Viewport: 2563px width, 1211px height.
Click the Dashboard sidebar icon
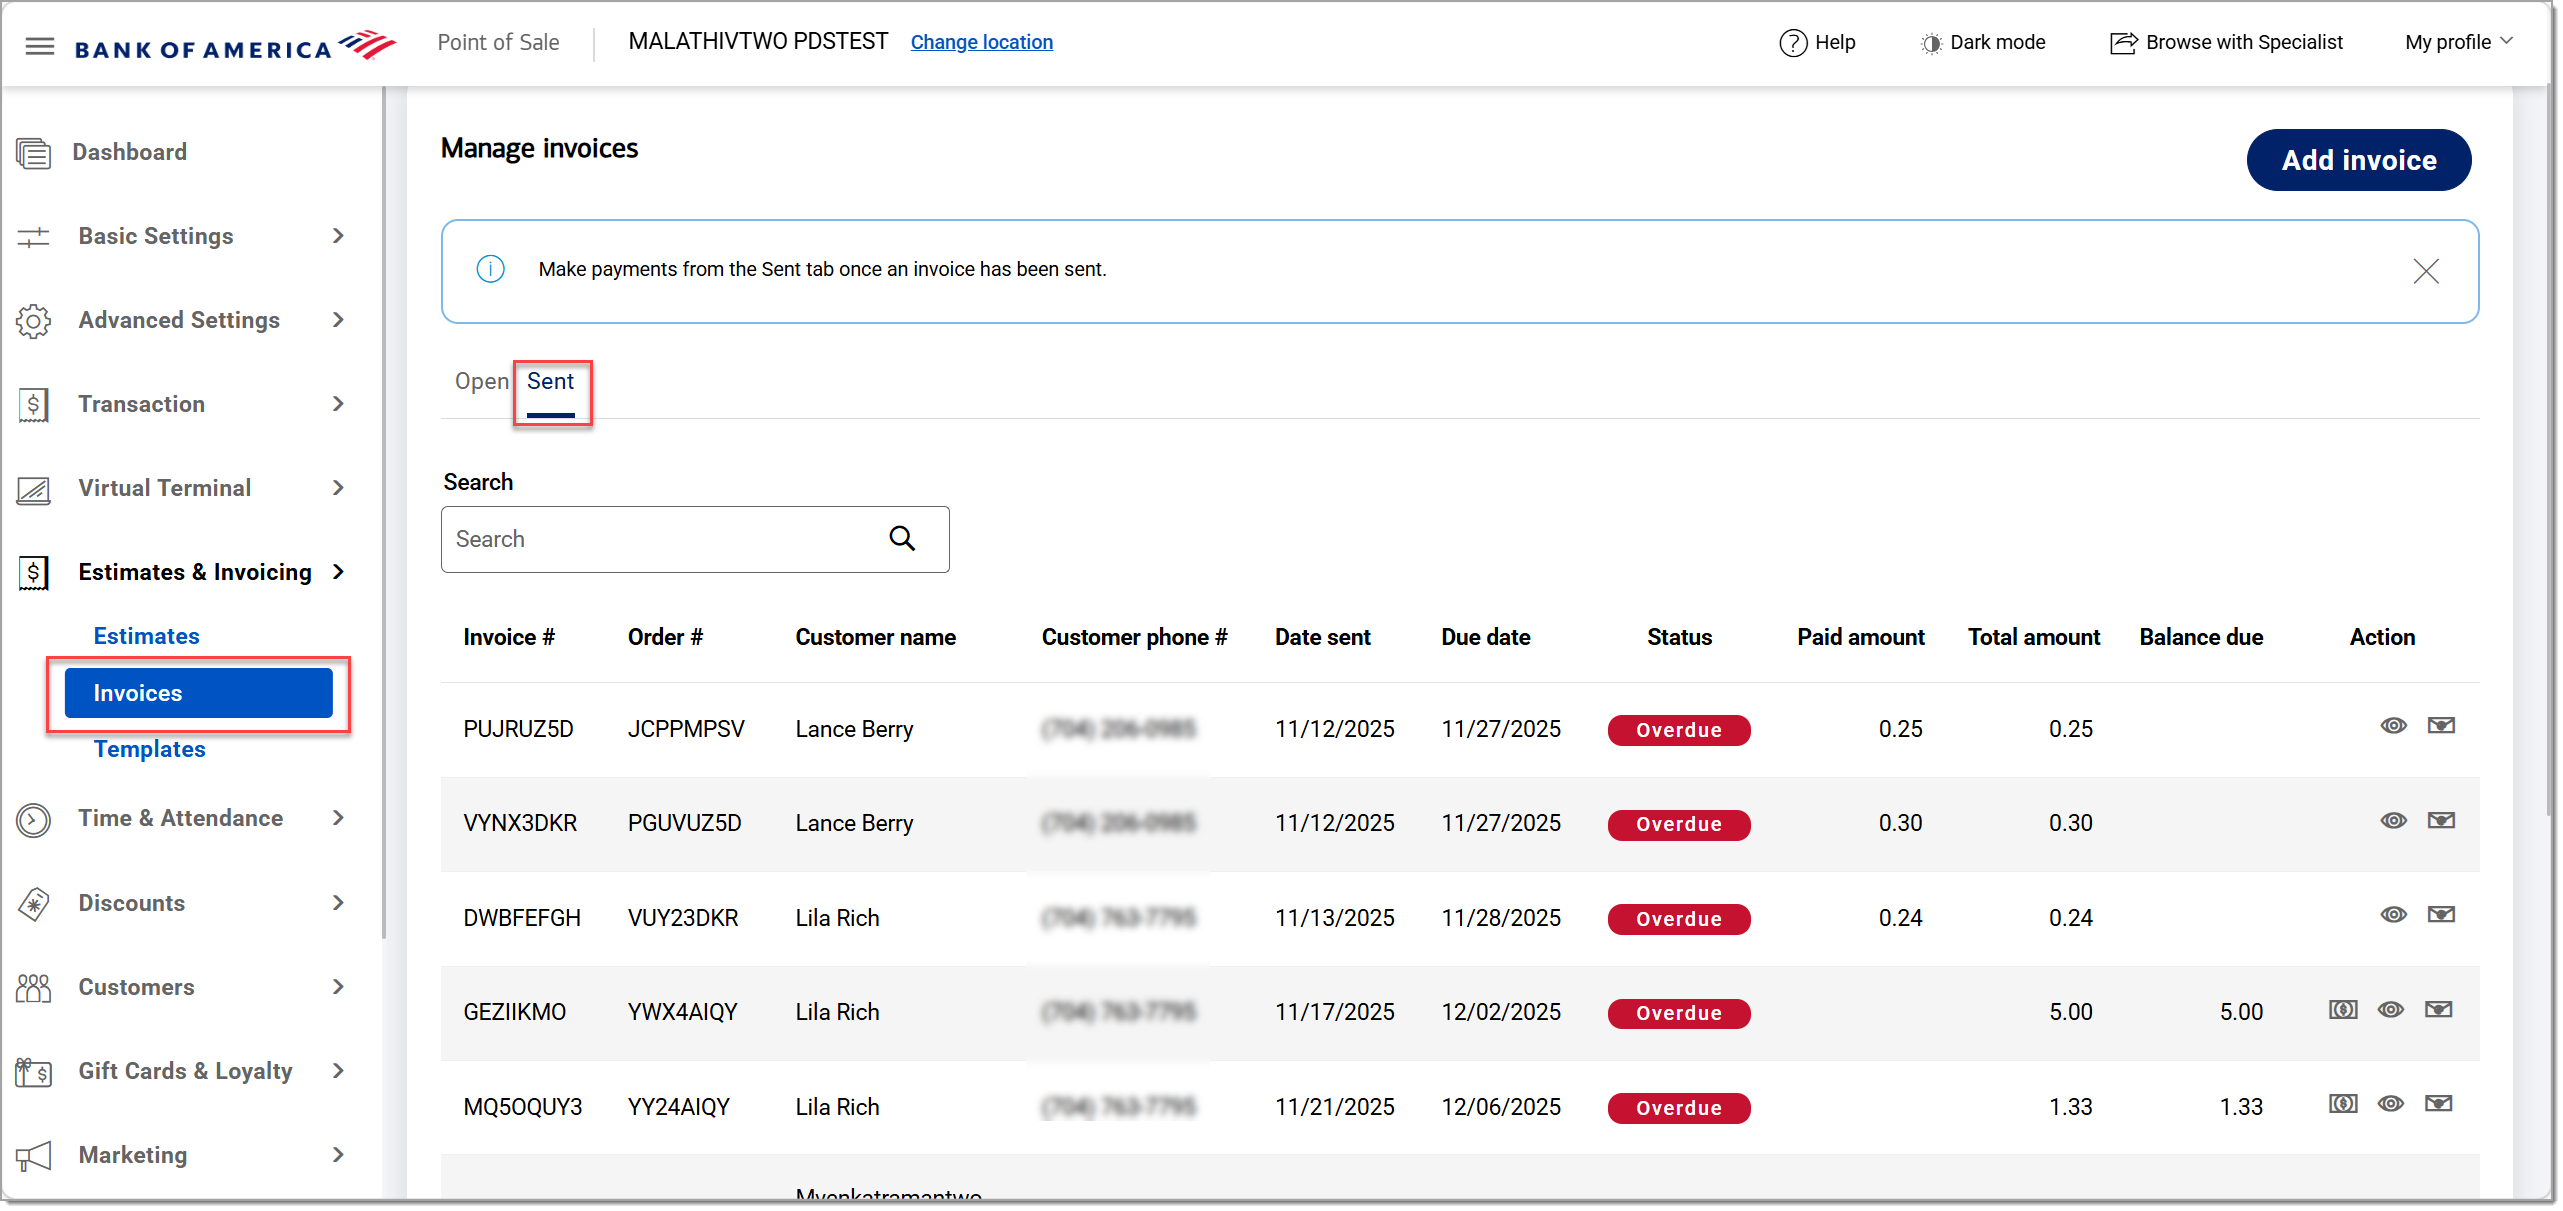33,154
